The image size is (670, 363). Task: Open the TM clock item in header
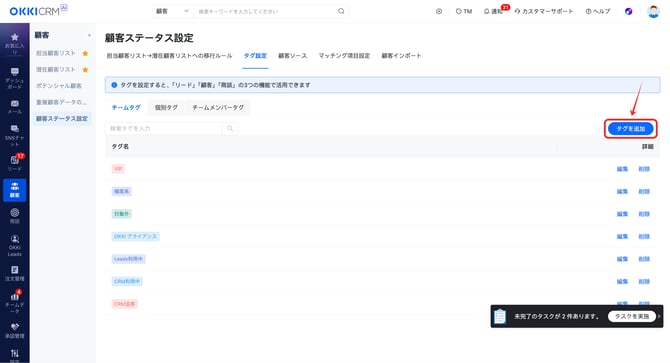464,12
